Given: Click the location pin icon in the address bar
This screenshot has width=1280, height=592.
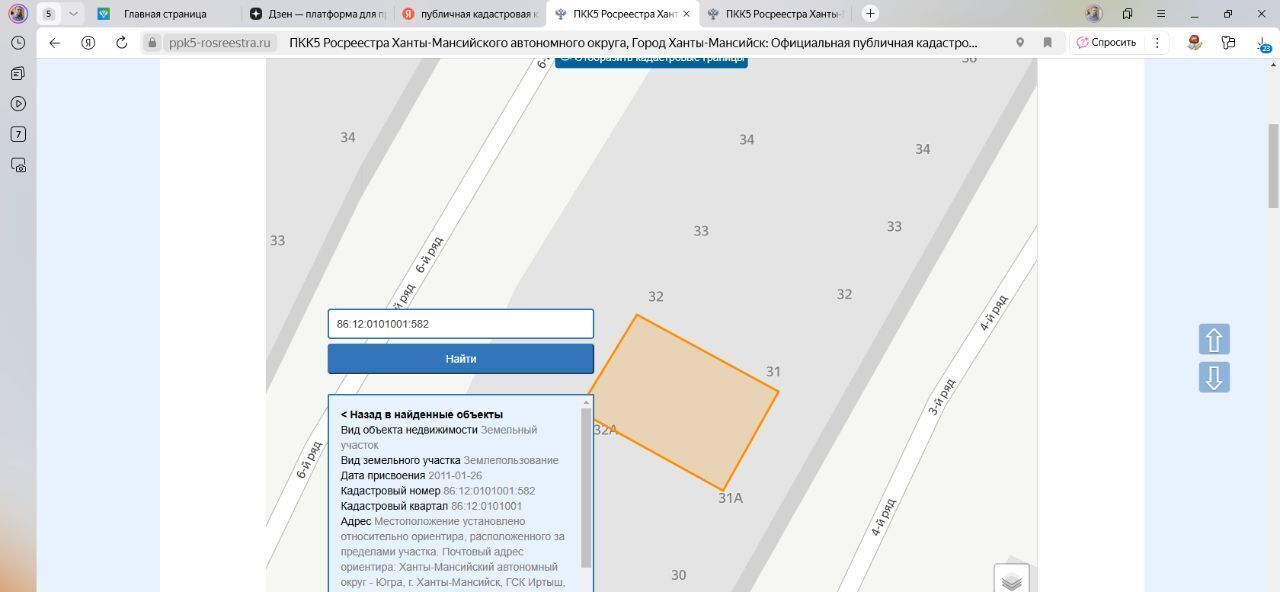Looking at the screenshot, I should 1020,43.
